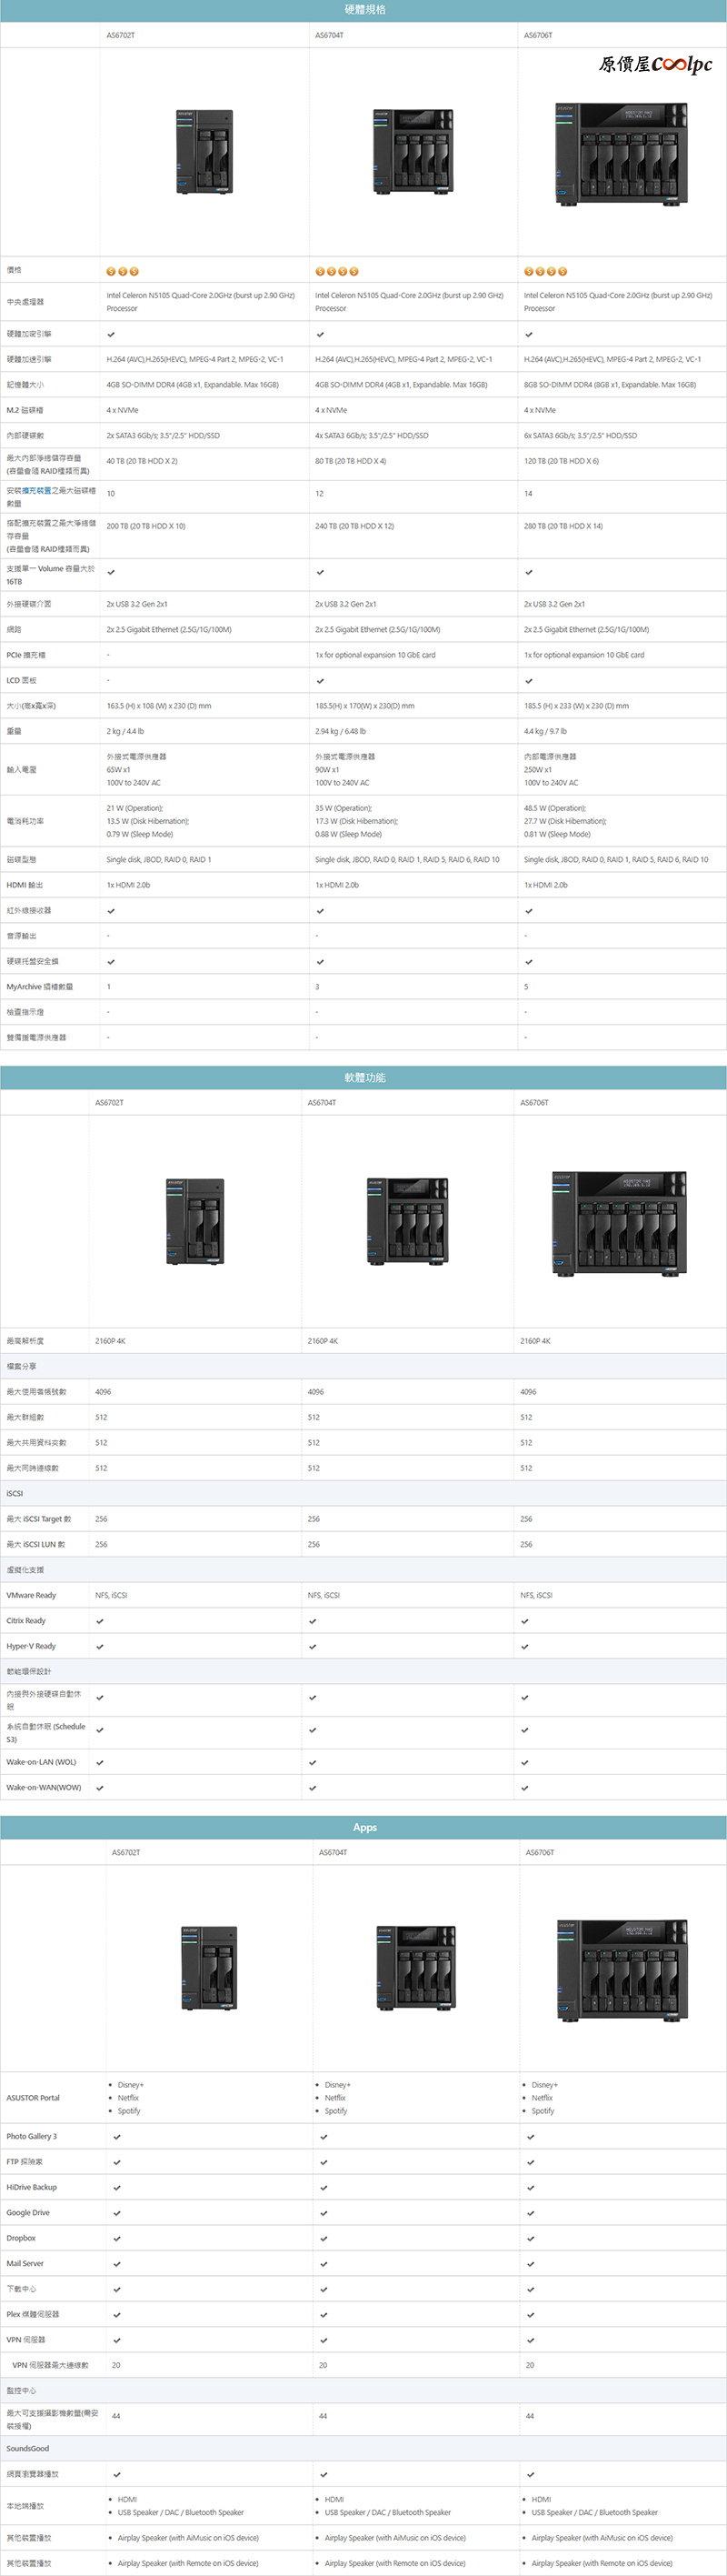Click the ASUSTOR Portal row label
Image resolution: width=727 pixels, height=2576 pixels.
[33, 2098]
